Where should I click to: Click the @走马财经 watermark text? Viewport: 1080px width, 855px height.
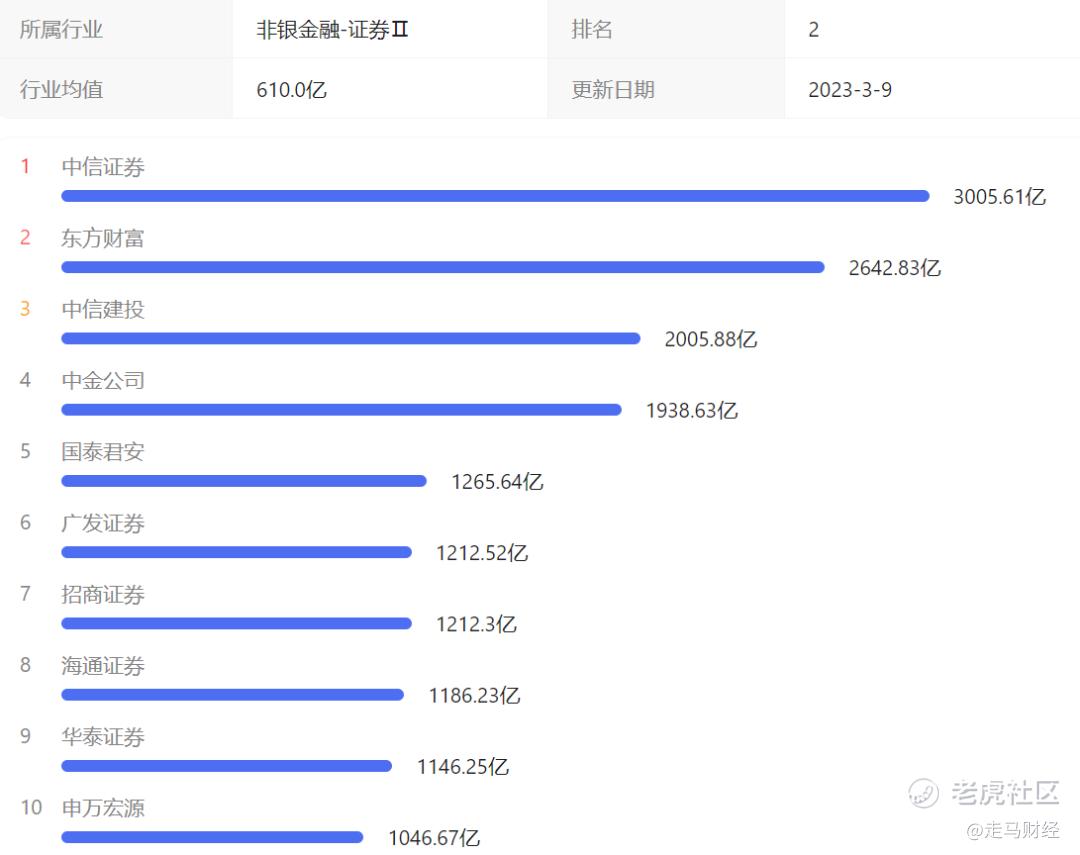click(1012, 830)
